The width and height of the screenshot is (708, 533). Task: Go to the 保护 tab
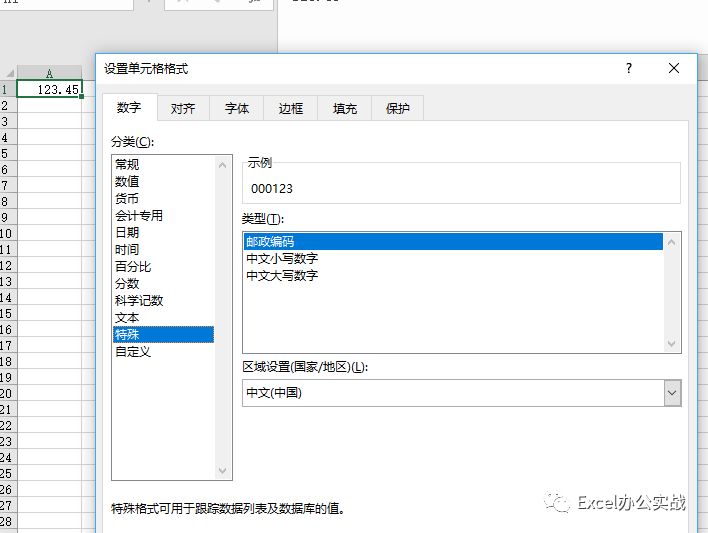click(397, 108)
